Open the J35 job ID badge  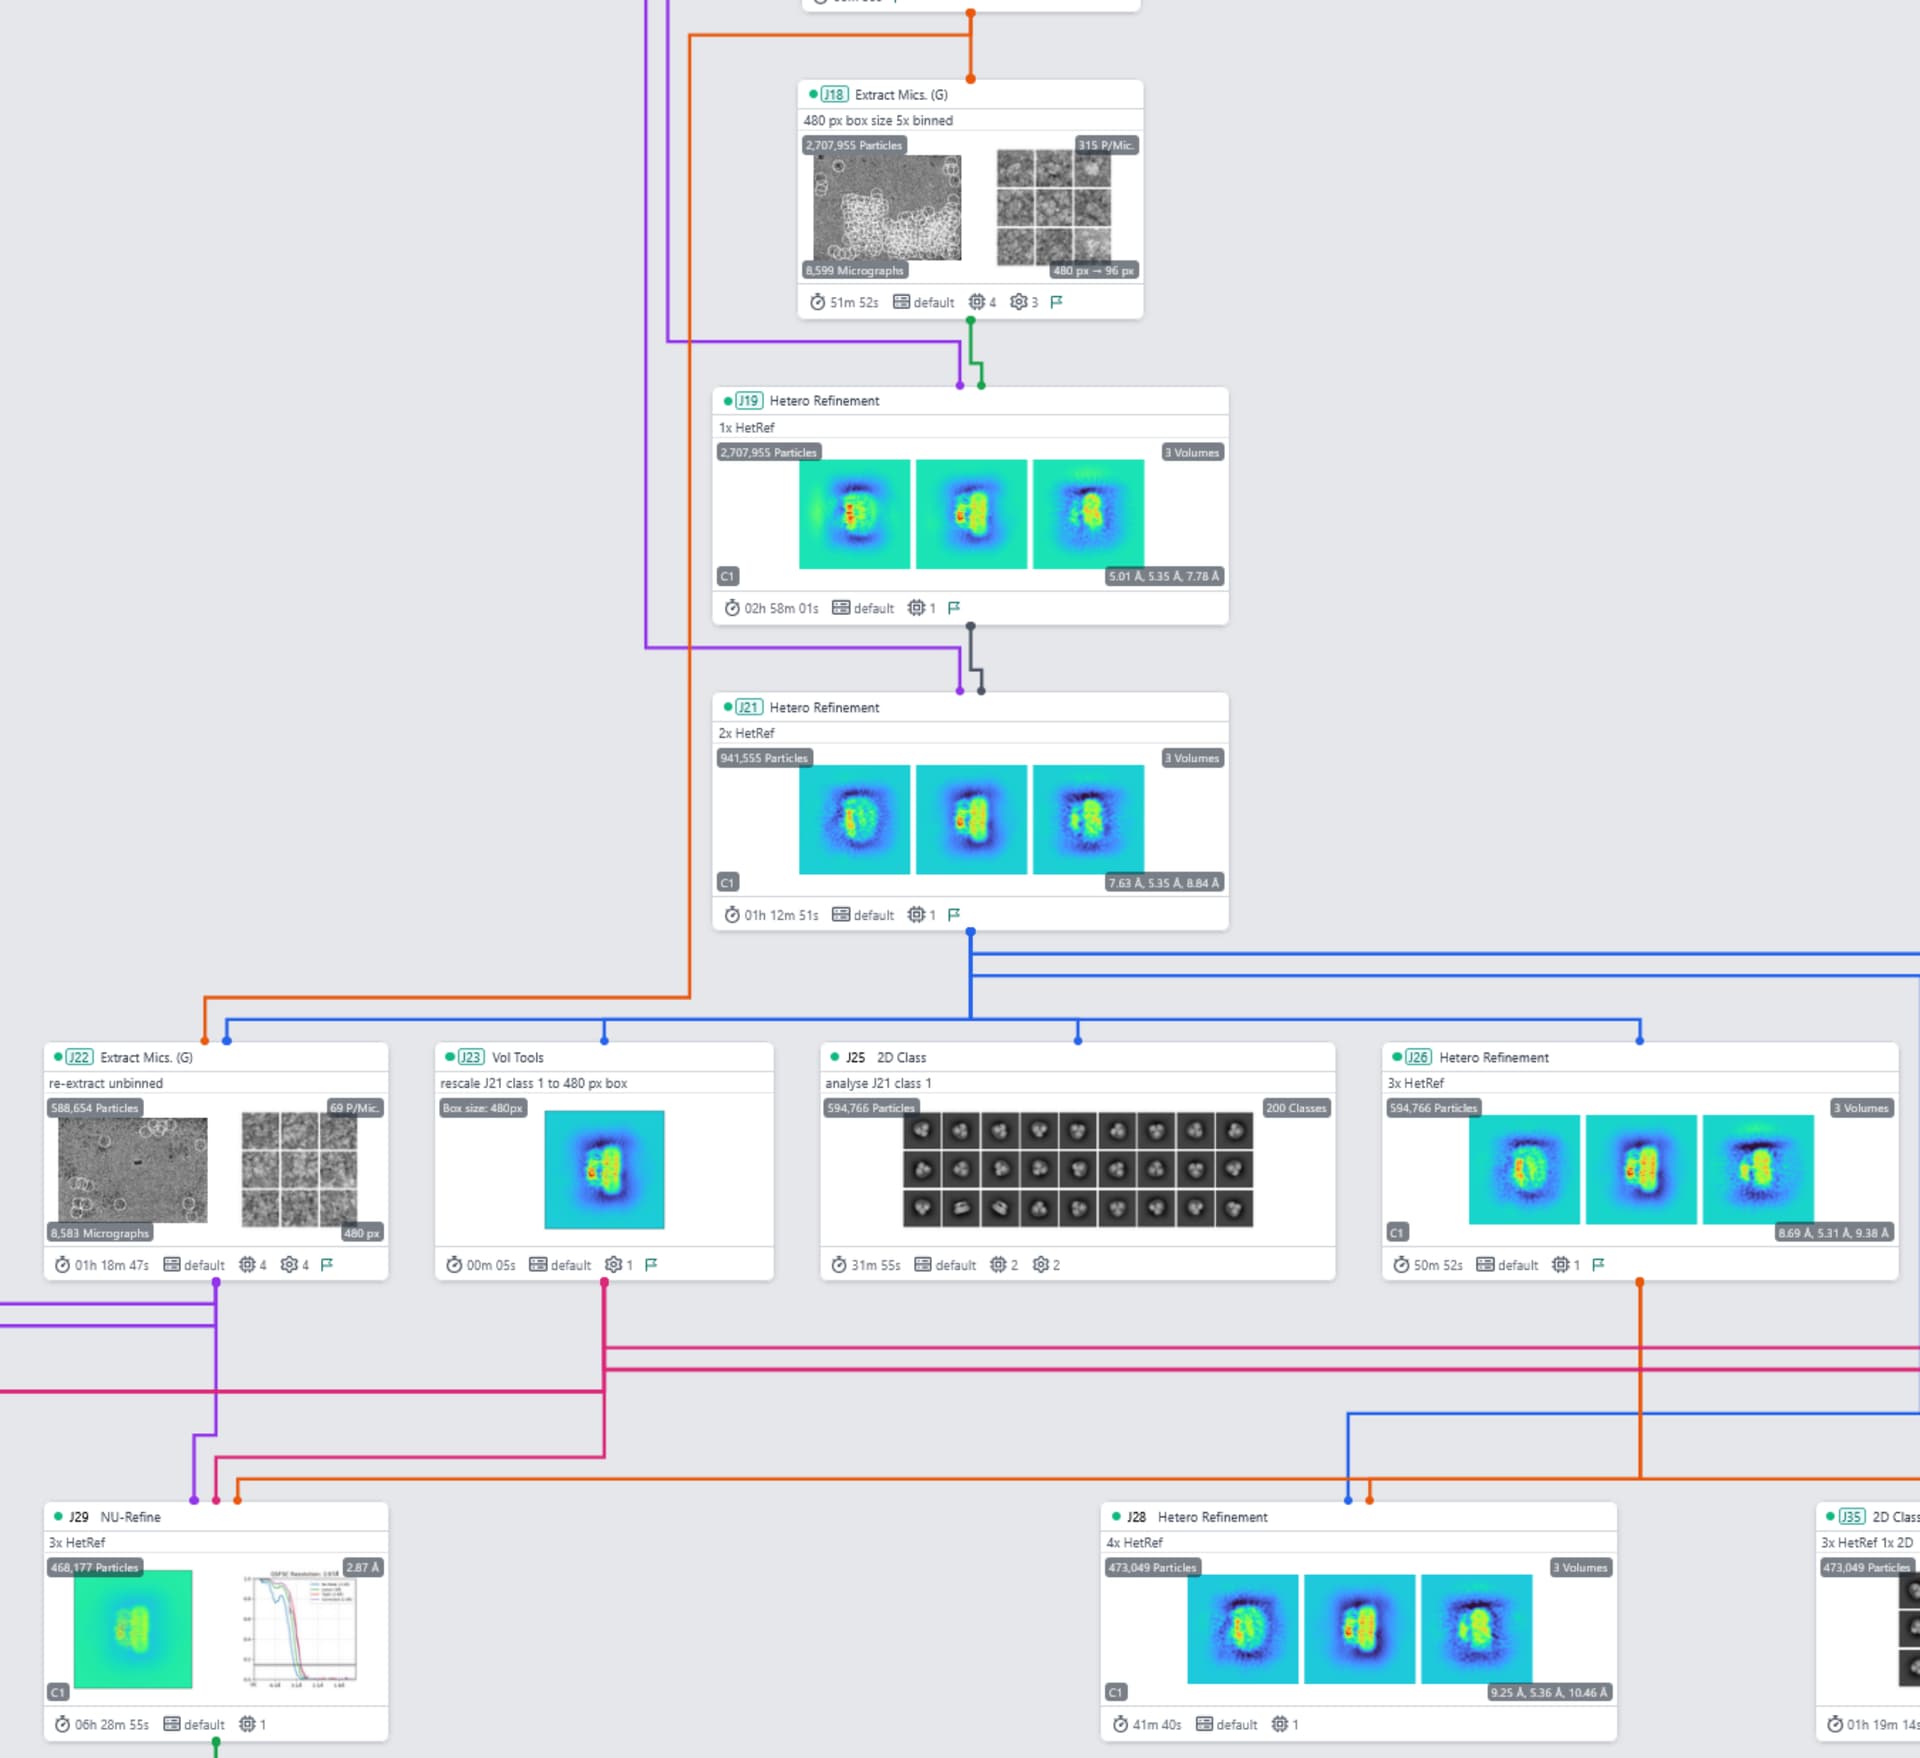(x=1852, y=1517)
